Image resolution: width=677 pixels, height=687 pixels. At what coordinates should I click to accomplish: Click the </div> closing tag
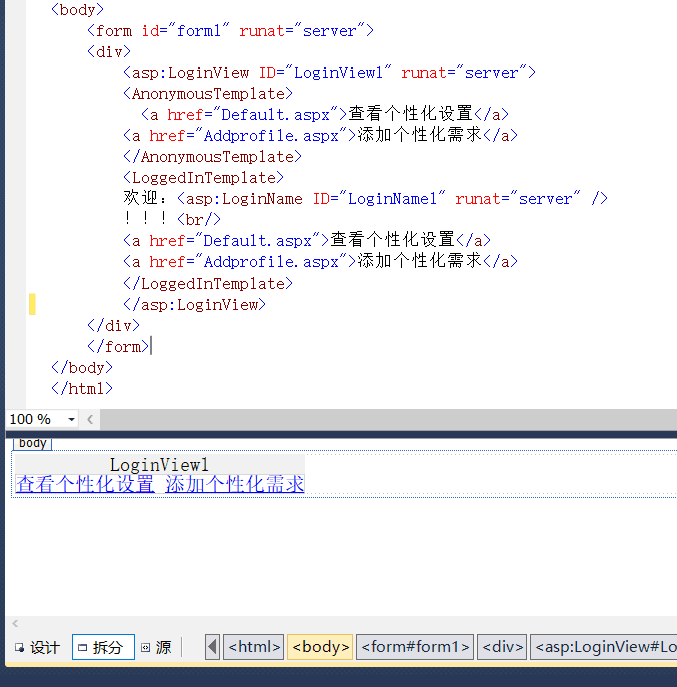click(113, 326)
